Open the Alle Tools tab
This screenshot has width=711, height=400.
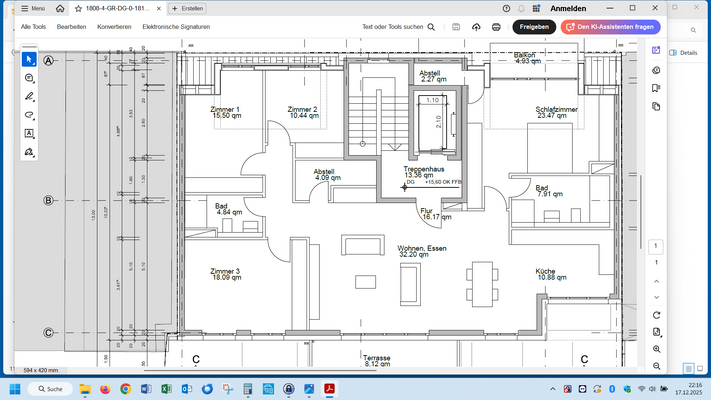click(x=33, y=27)
